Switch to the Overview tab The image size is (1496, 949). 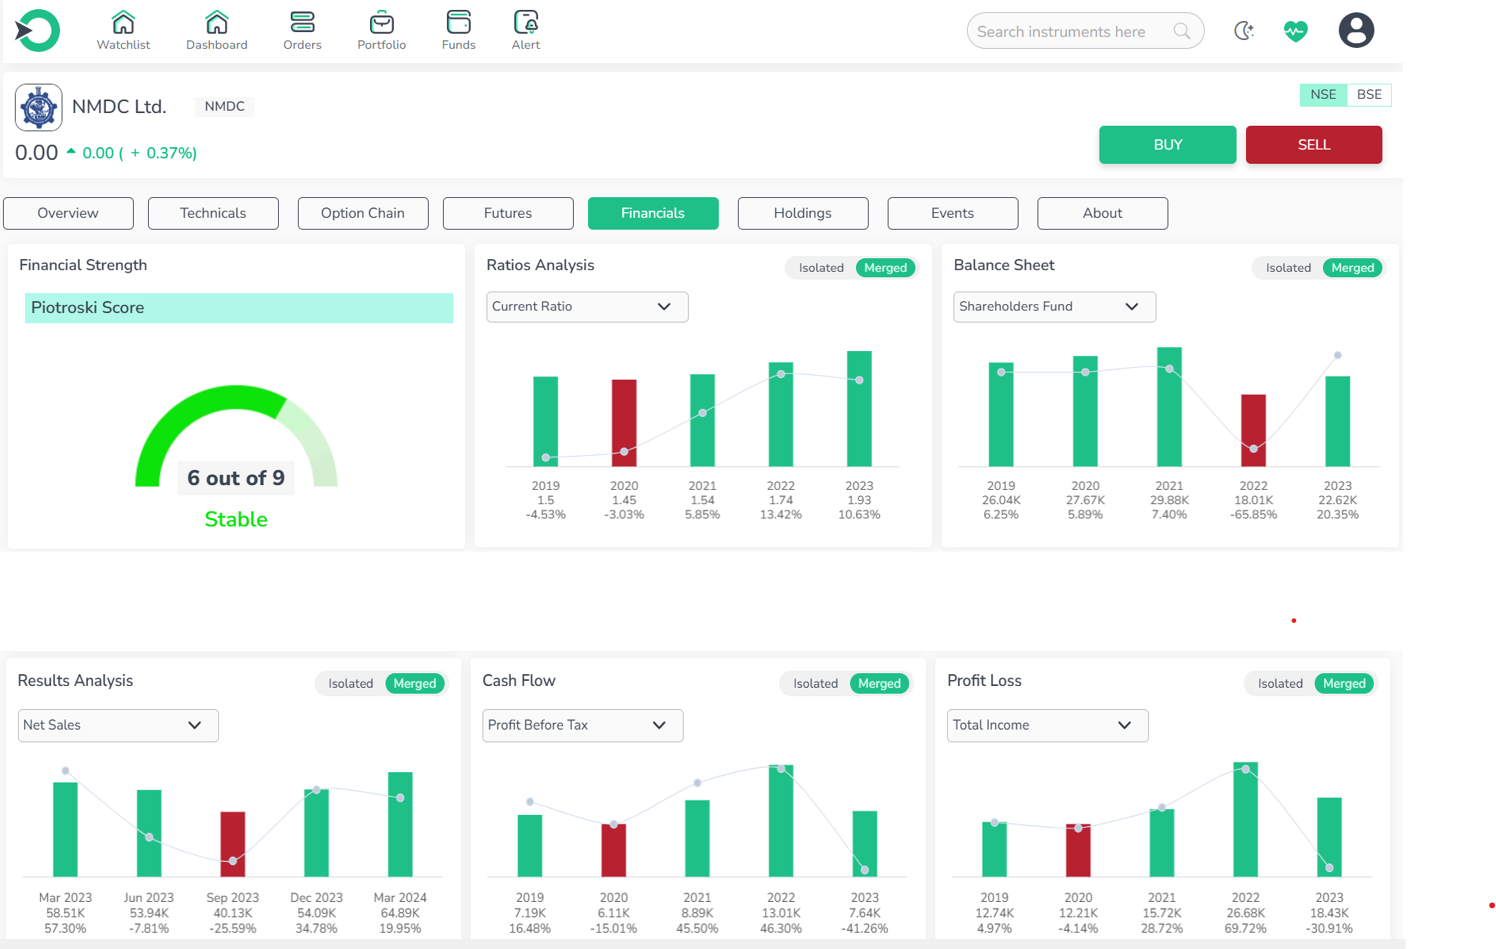click(68, 213)
